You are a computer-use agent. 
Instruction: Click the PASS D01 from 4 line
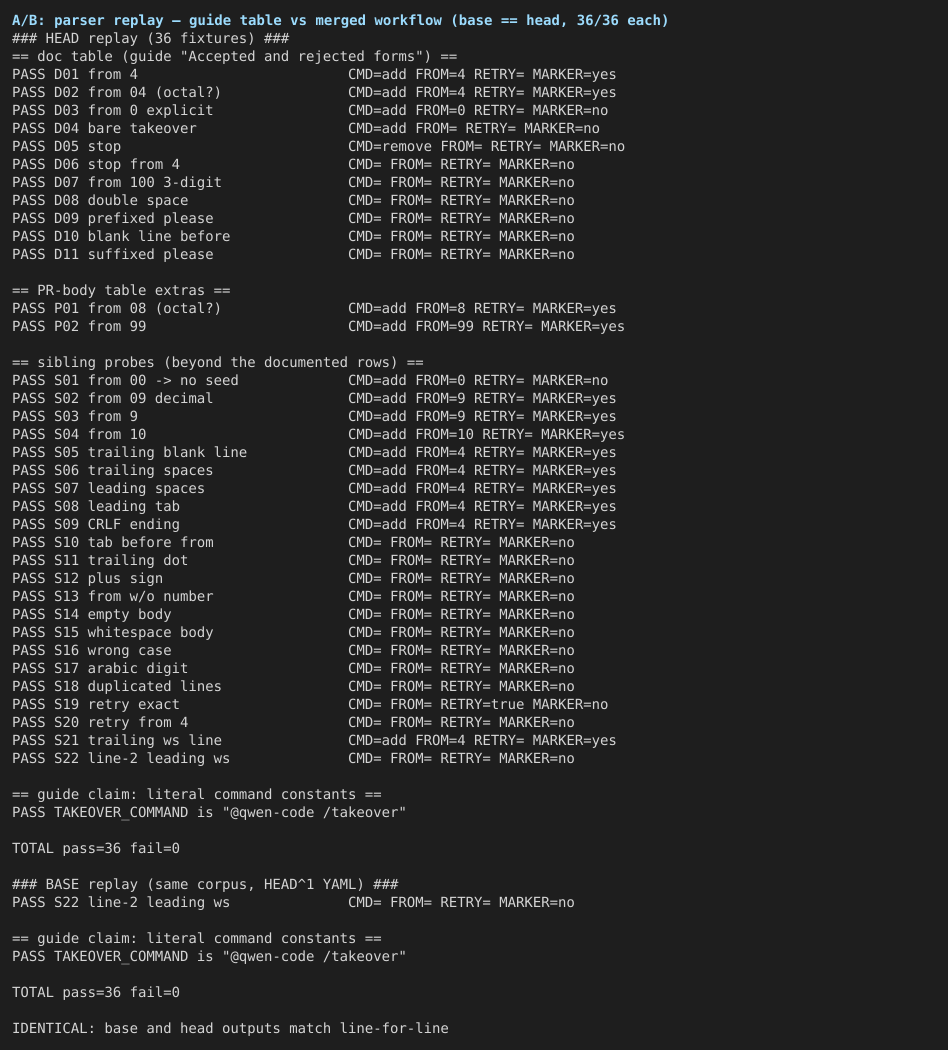tap(314, 74)
